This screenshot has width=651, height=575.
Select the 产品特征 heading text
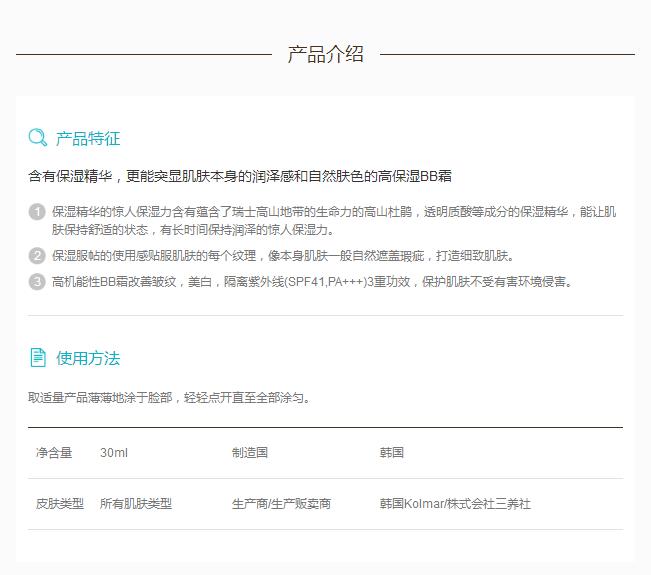88,139
